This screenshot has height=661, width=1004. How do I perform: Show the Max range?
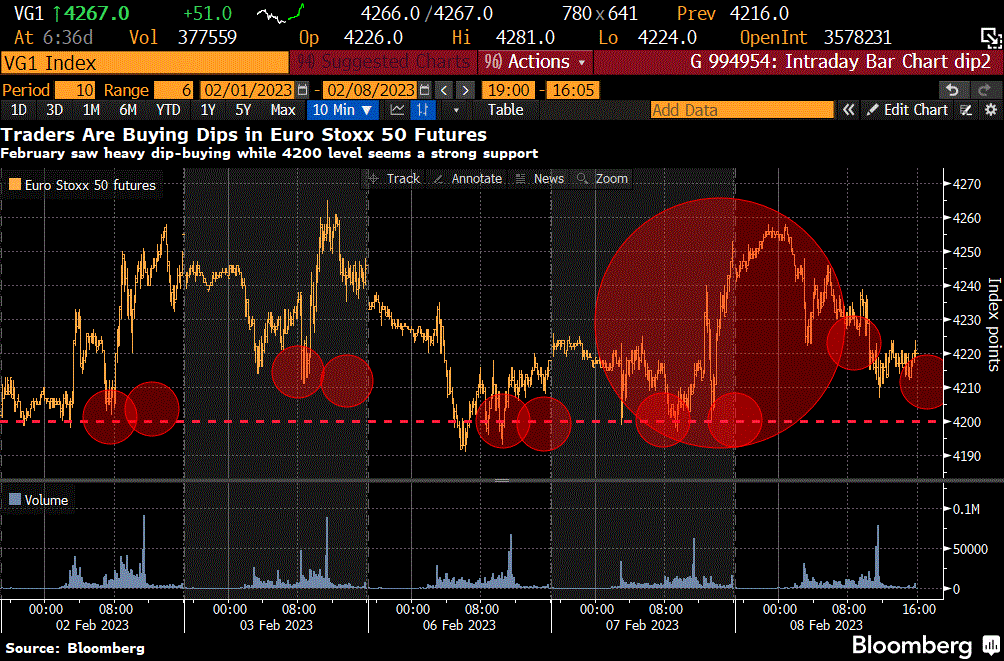click(282, 110)
